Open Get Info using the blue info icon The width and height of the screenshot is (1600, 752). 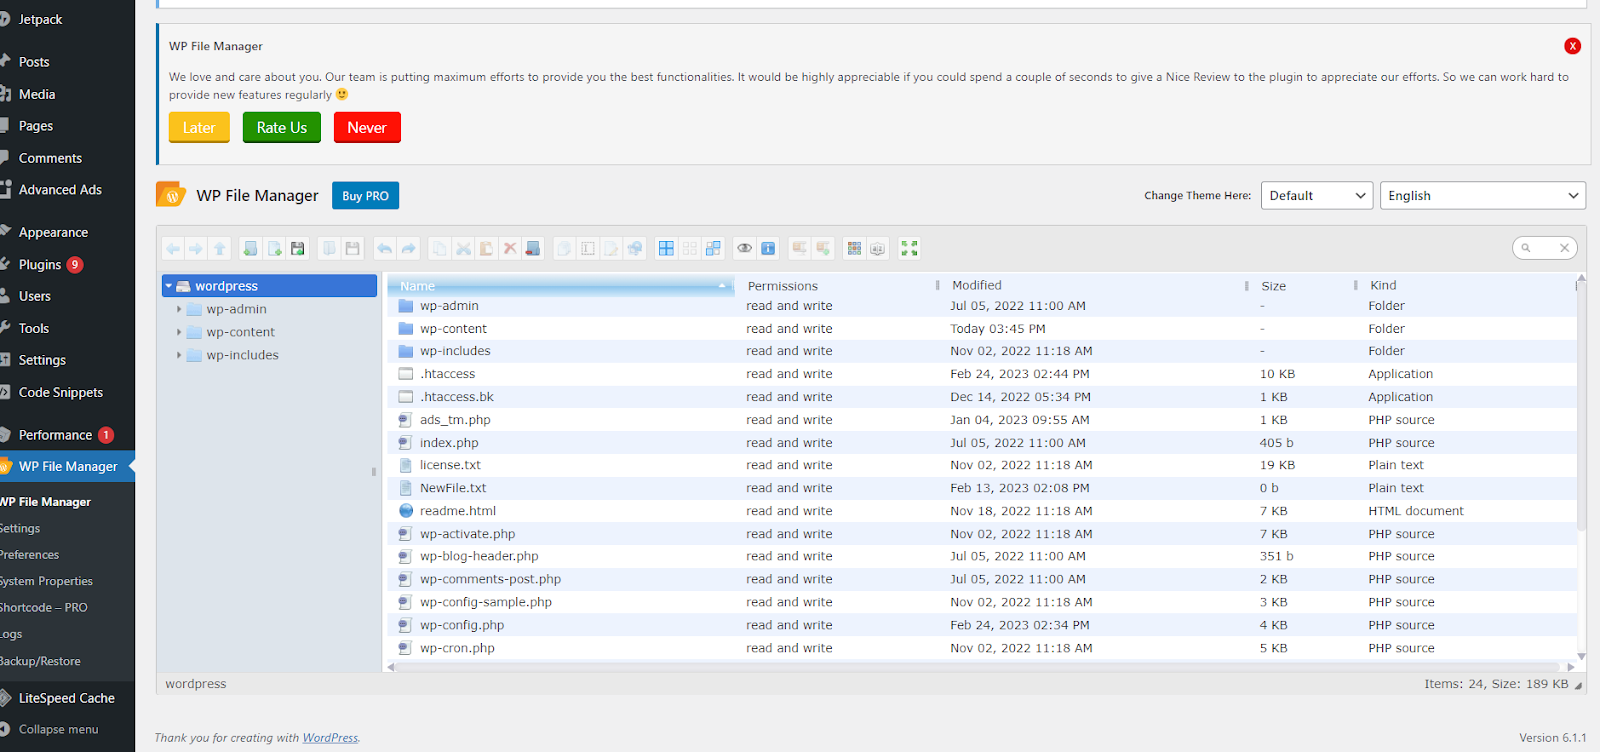coord(768,248)
